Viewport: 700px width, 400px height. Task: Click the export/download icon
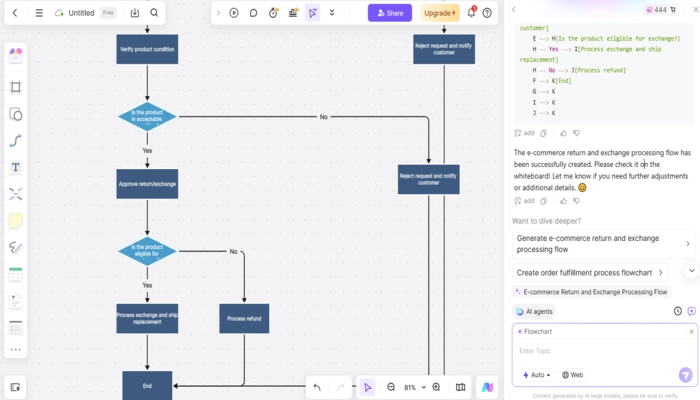135,13
